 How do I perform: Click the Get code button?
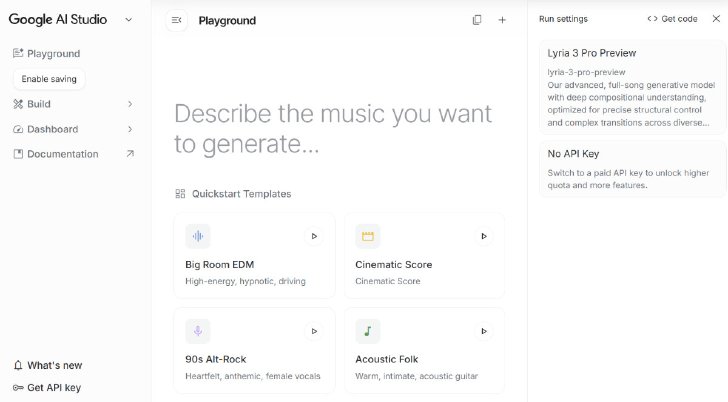pyautogui.click(x=672, y=19)
